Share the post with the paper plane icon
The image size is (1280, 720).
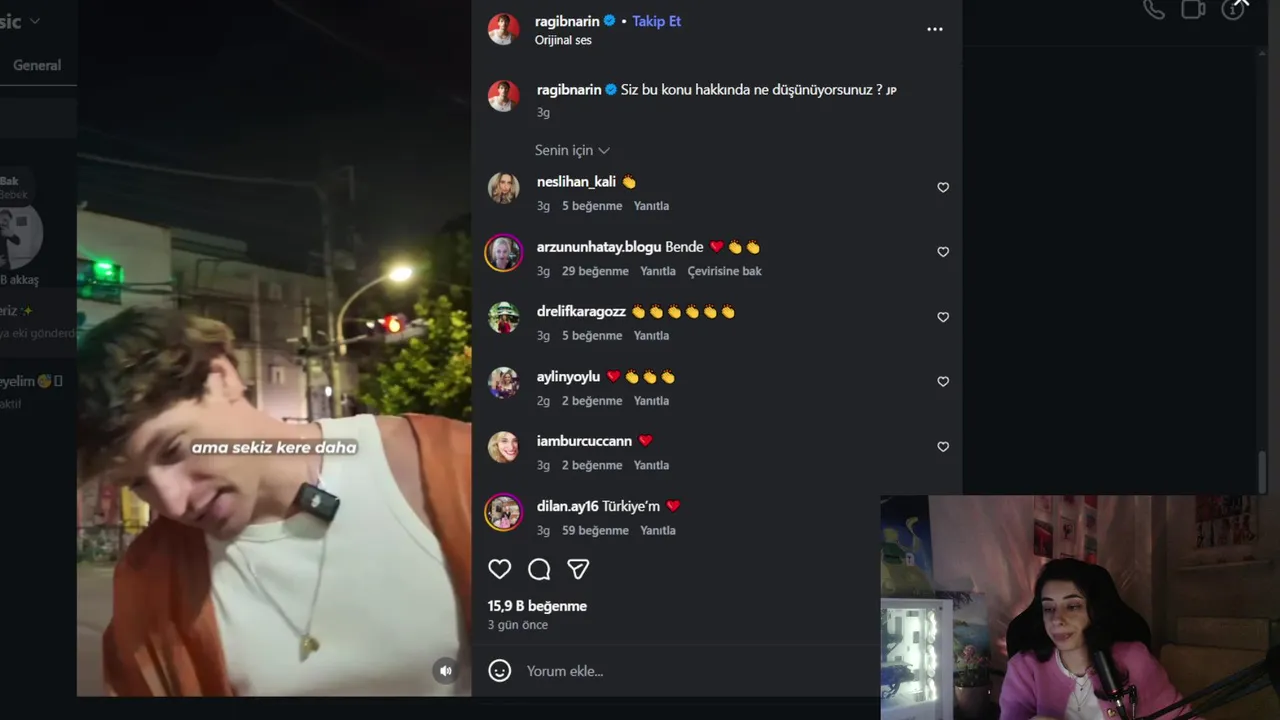pos(578,569)
